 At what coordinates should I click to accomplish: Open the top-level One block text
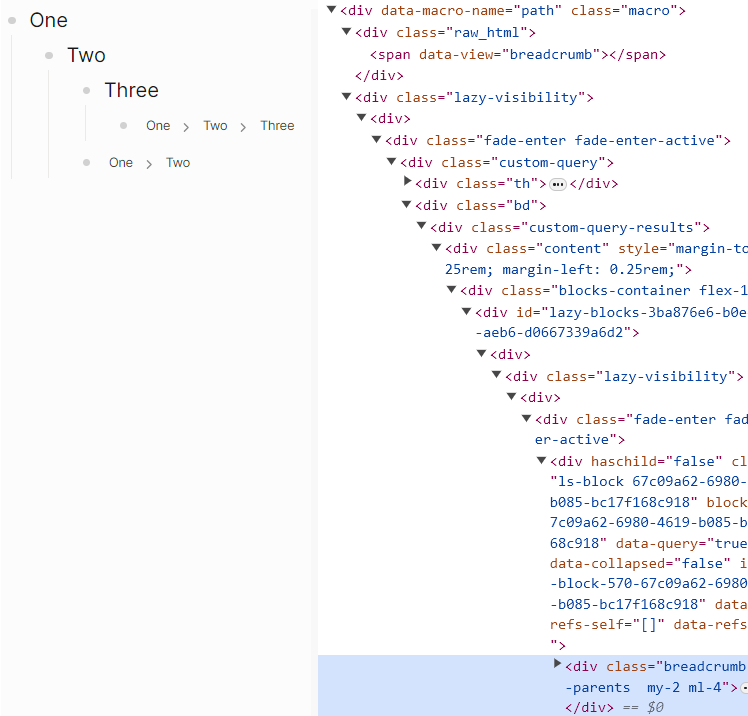pyautogui.click(x=49, y=21)
